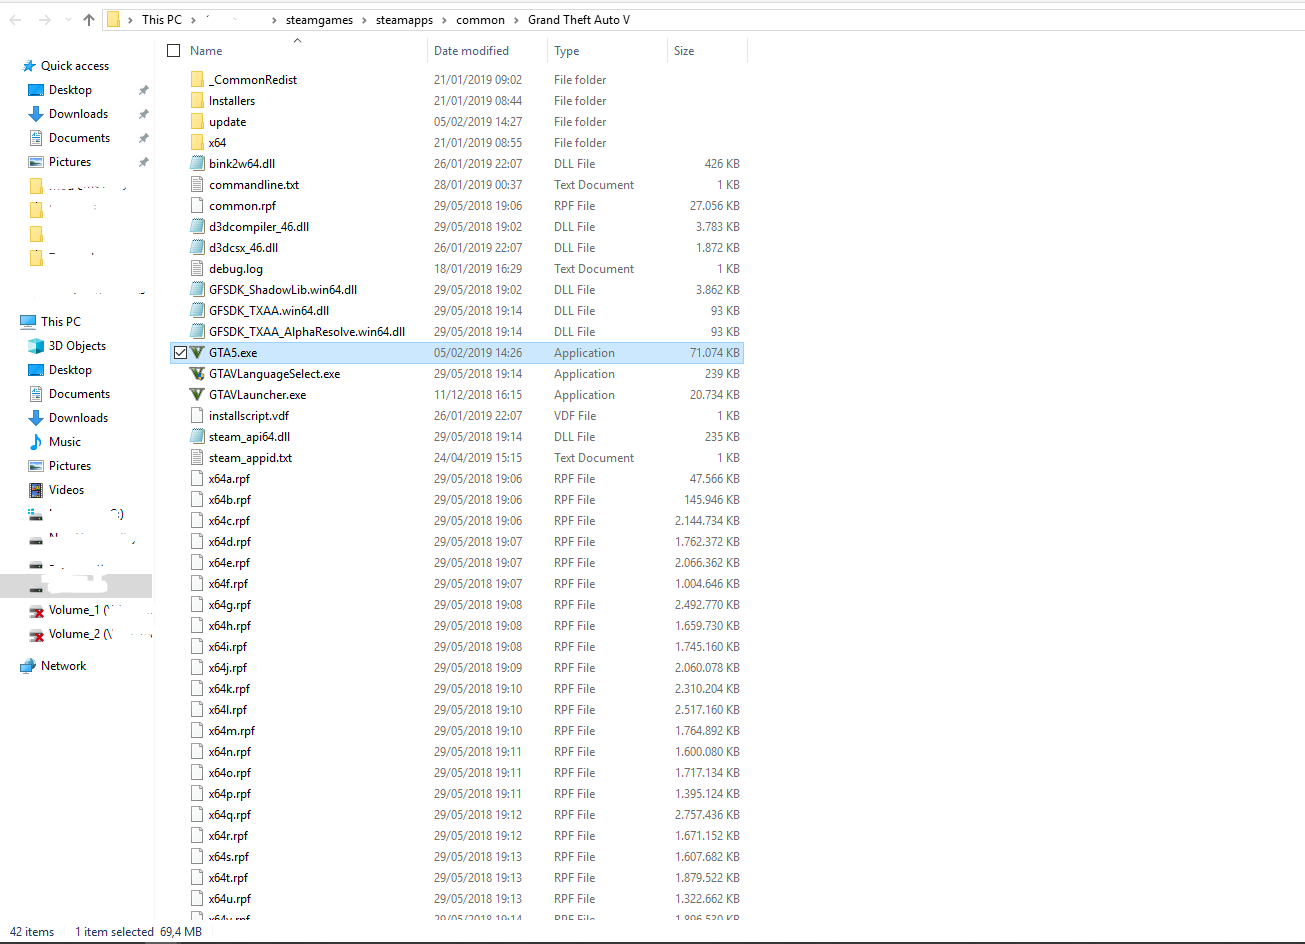
Task: Select the update folder icon
Action: [x=197, y=122]
